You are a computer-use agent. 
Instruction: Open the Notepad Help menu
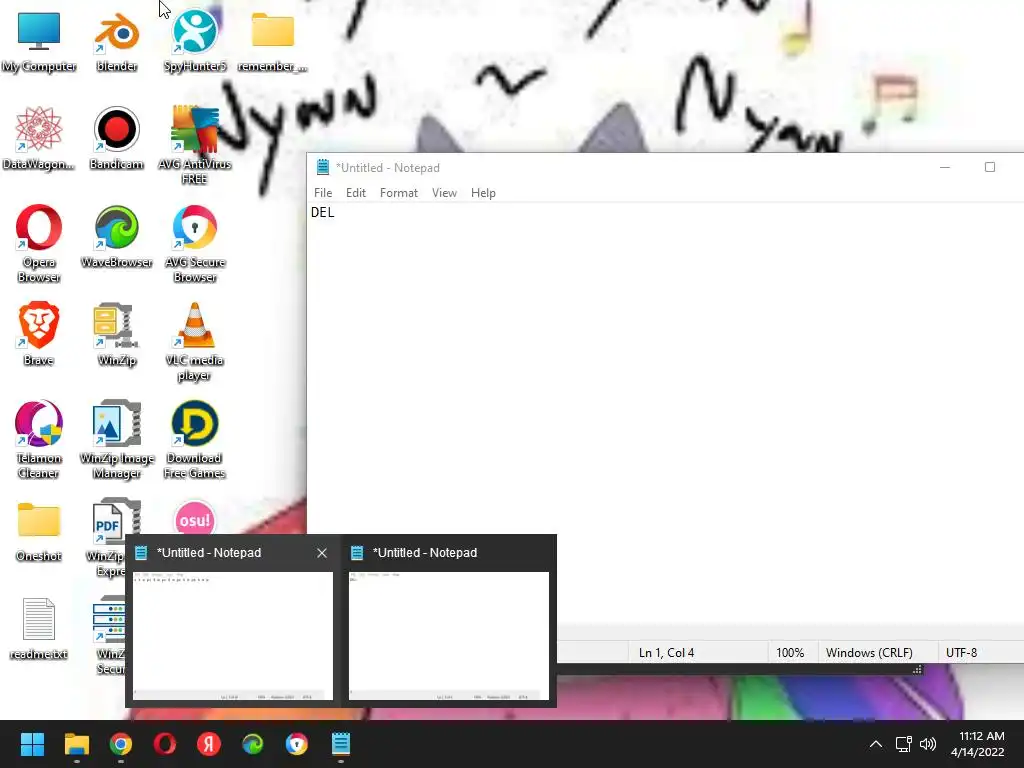(x=483, y=193)
